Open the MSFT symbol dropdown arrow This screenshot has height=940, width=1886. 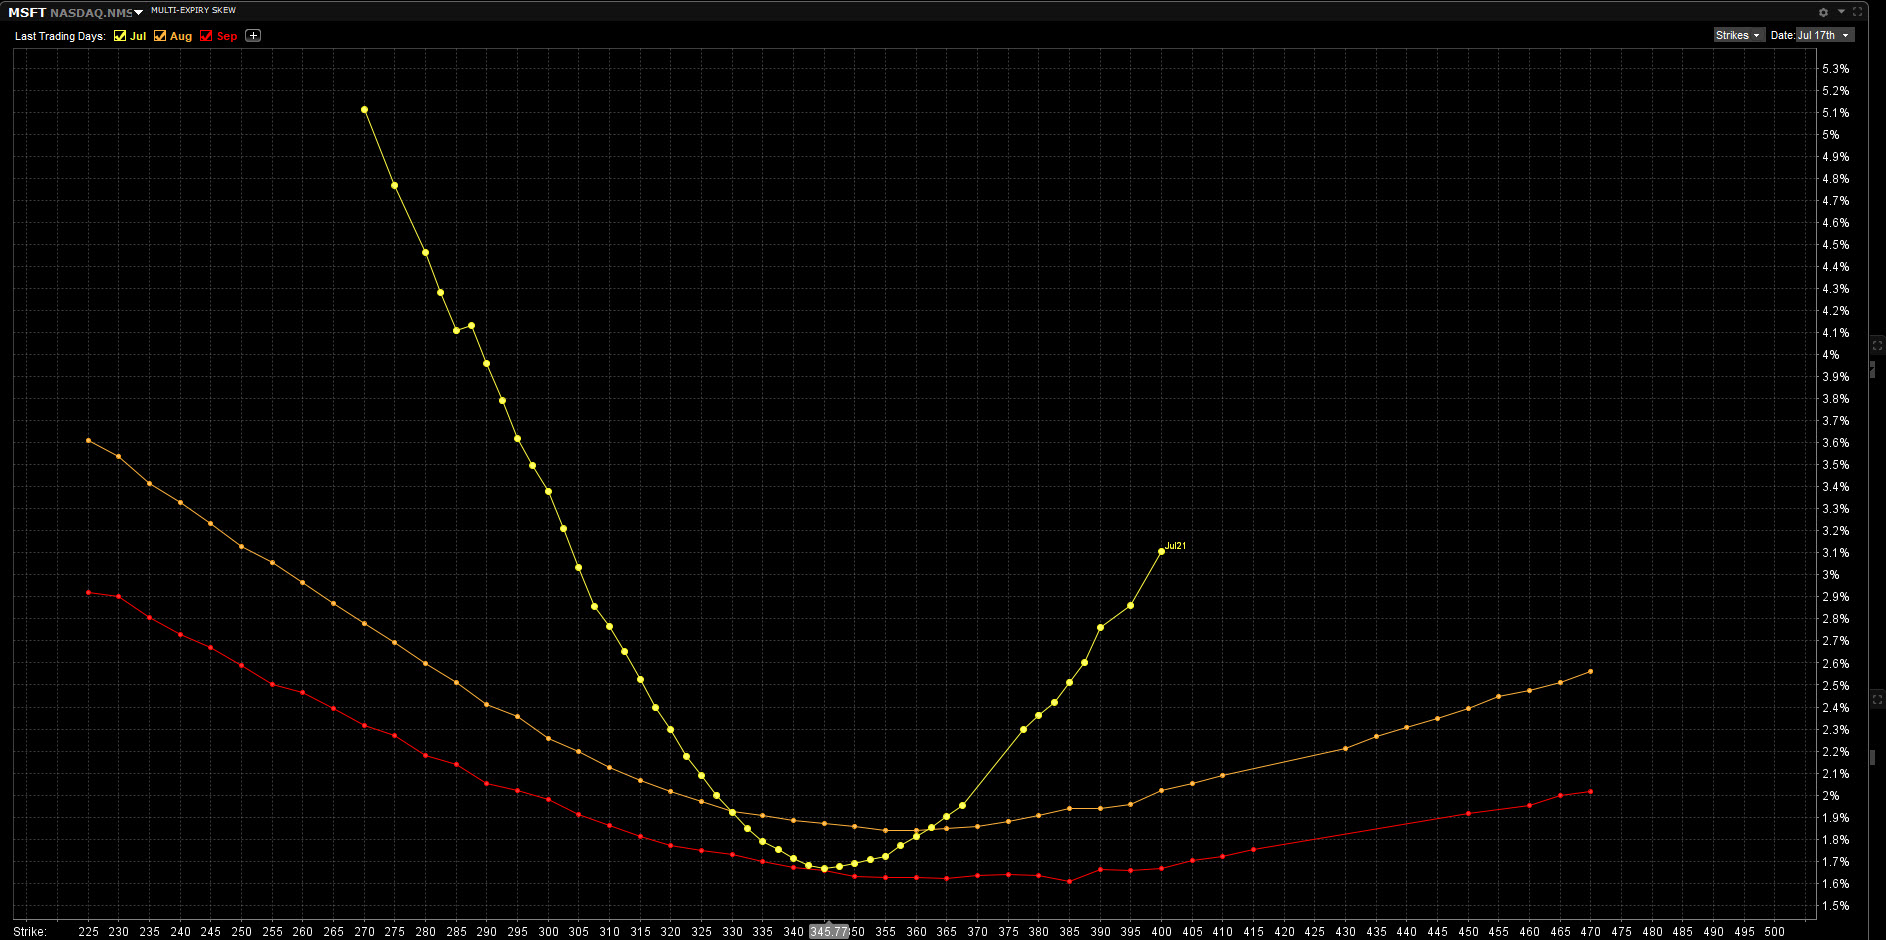pyautogui.click(x=139, y=12)
